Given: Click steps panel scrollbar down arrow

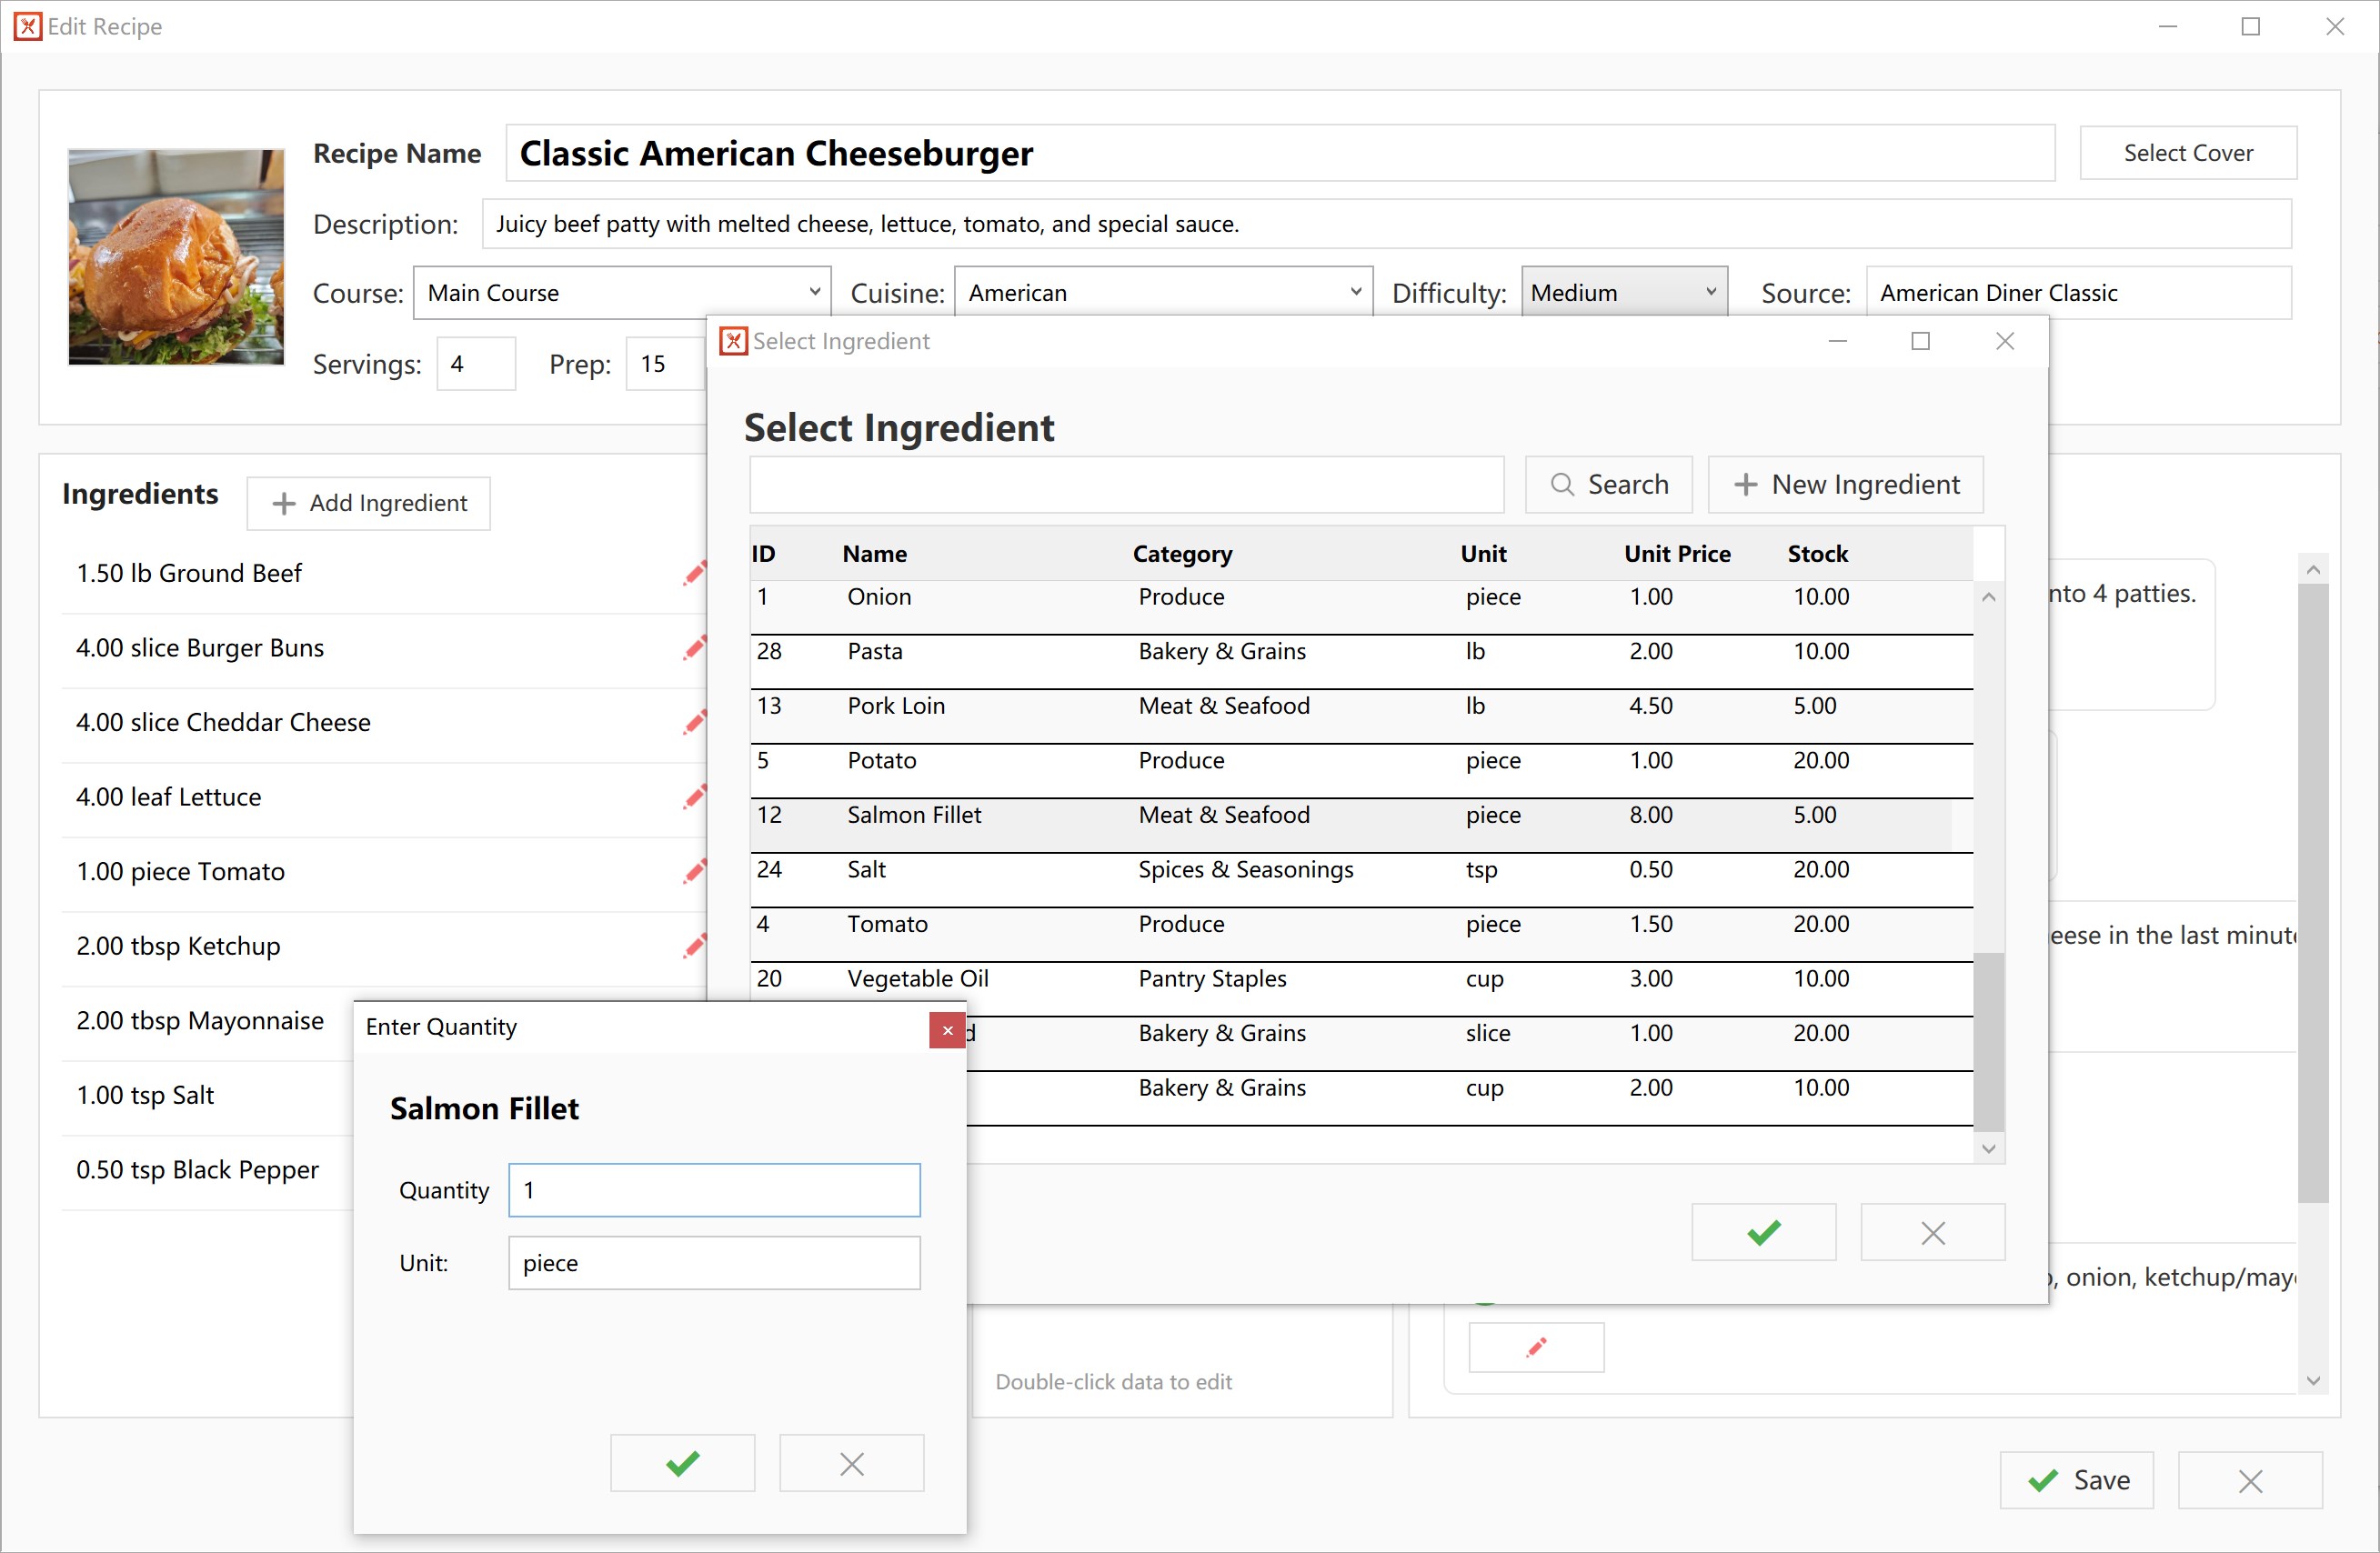Looking at the screenshot, I should tap(2313, 1381).
